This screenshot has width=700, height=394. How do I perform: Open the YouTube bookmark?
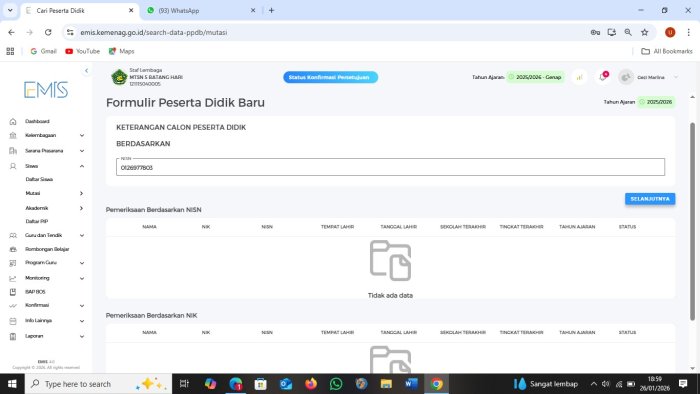pos(83,51)
